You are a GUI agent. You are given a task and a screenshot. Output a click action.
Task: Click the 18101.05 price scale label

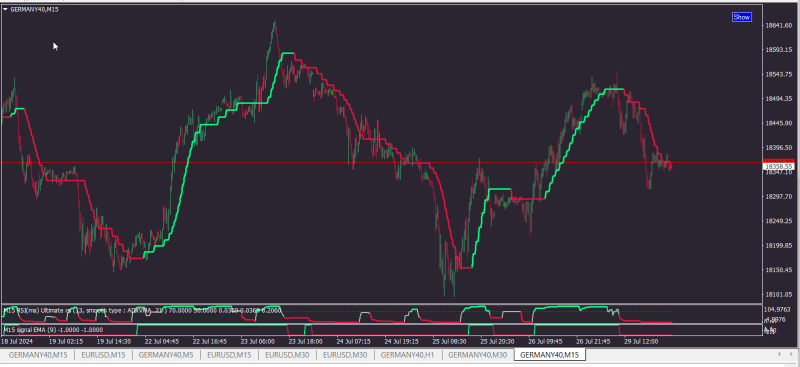tap(778, 295)
